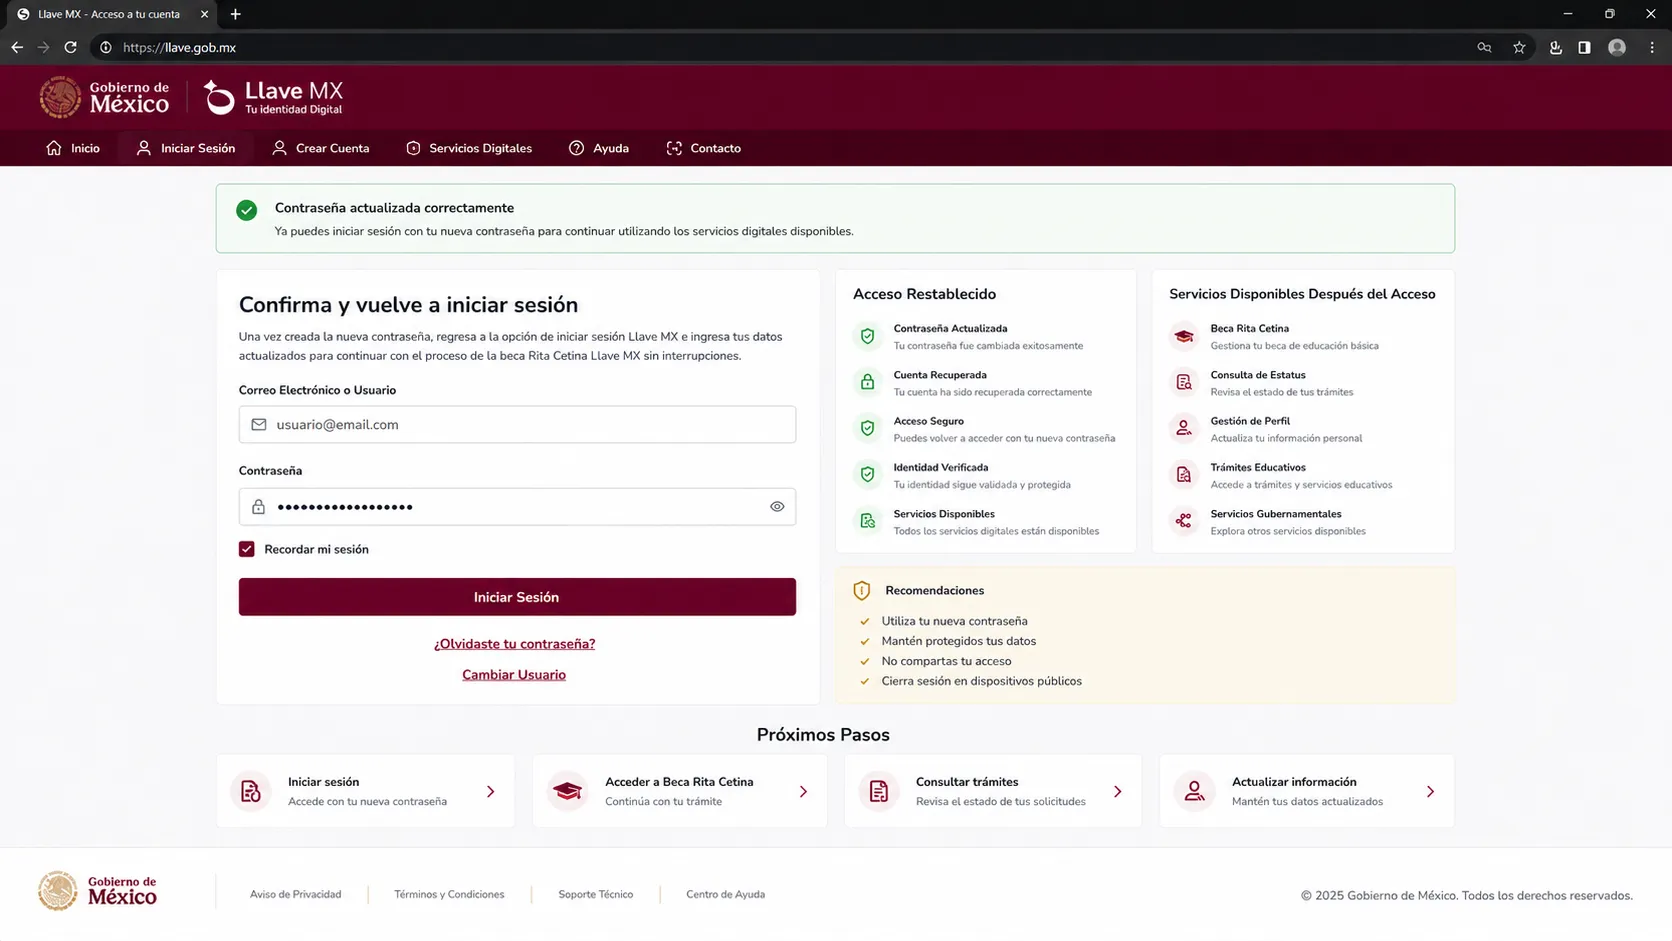Open the Consultar trámites next-step card
The width and height of the screenshot is (1672, 941).
click(x=993, y=791)
